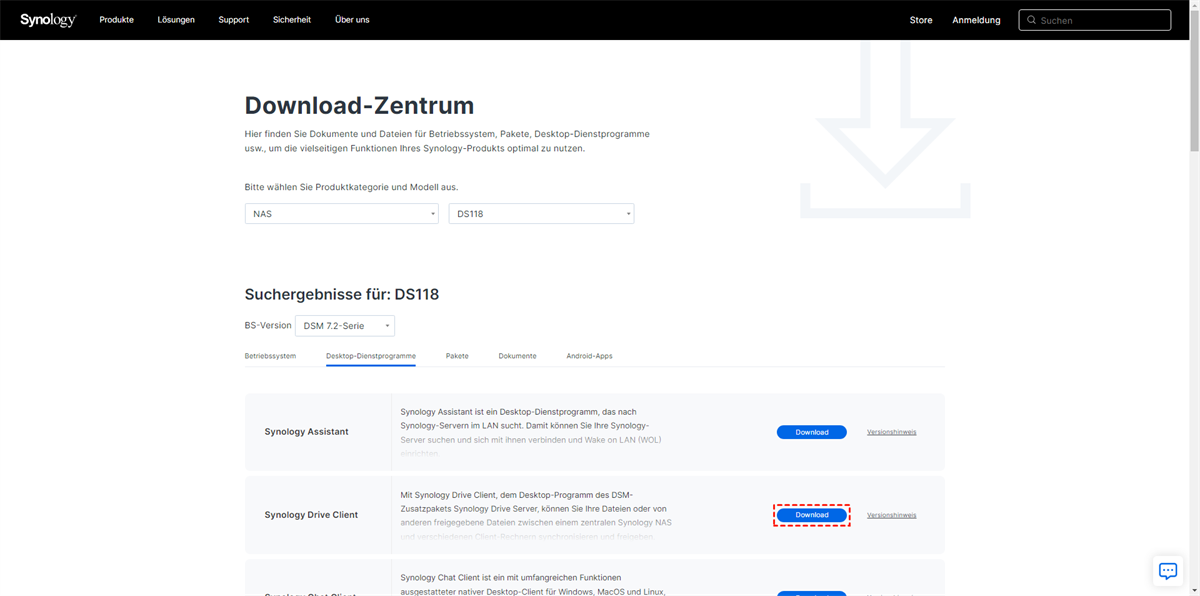Open the live chat bubble
This screenshot has height=596, width=1200.
pos(1167,570)
